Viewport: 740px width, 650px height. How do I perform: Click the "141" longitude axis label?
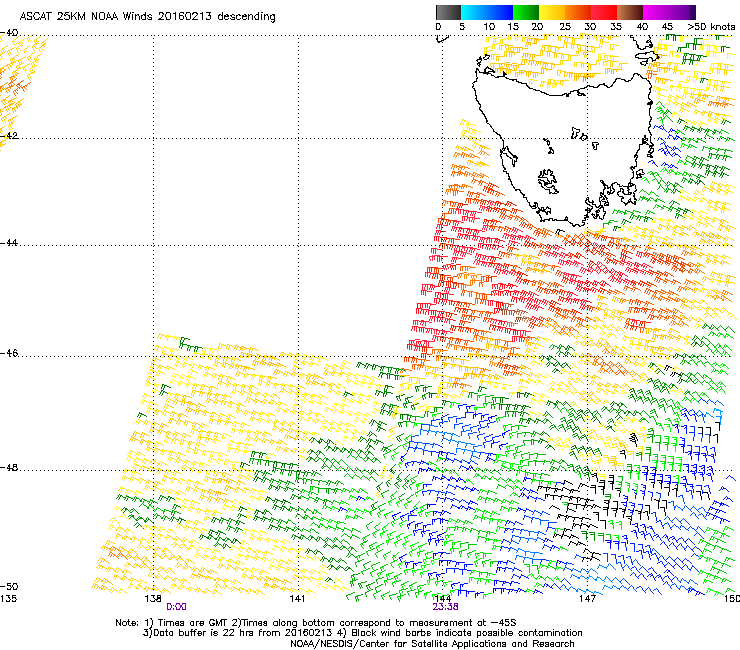(298, 599)
